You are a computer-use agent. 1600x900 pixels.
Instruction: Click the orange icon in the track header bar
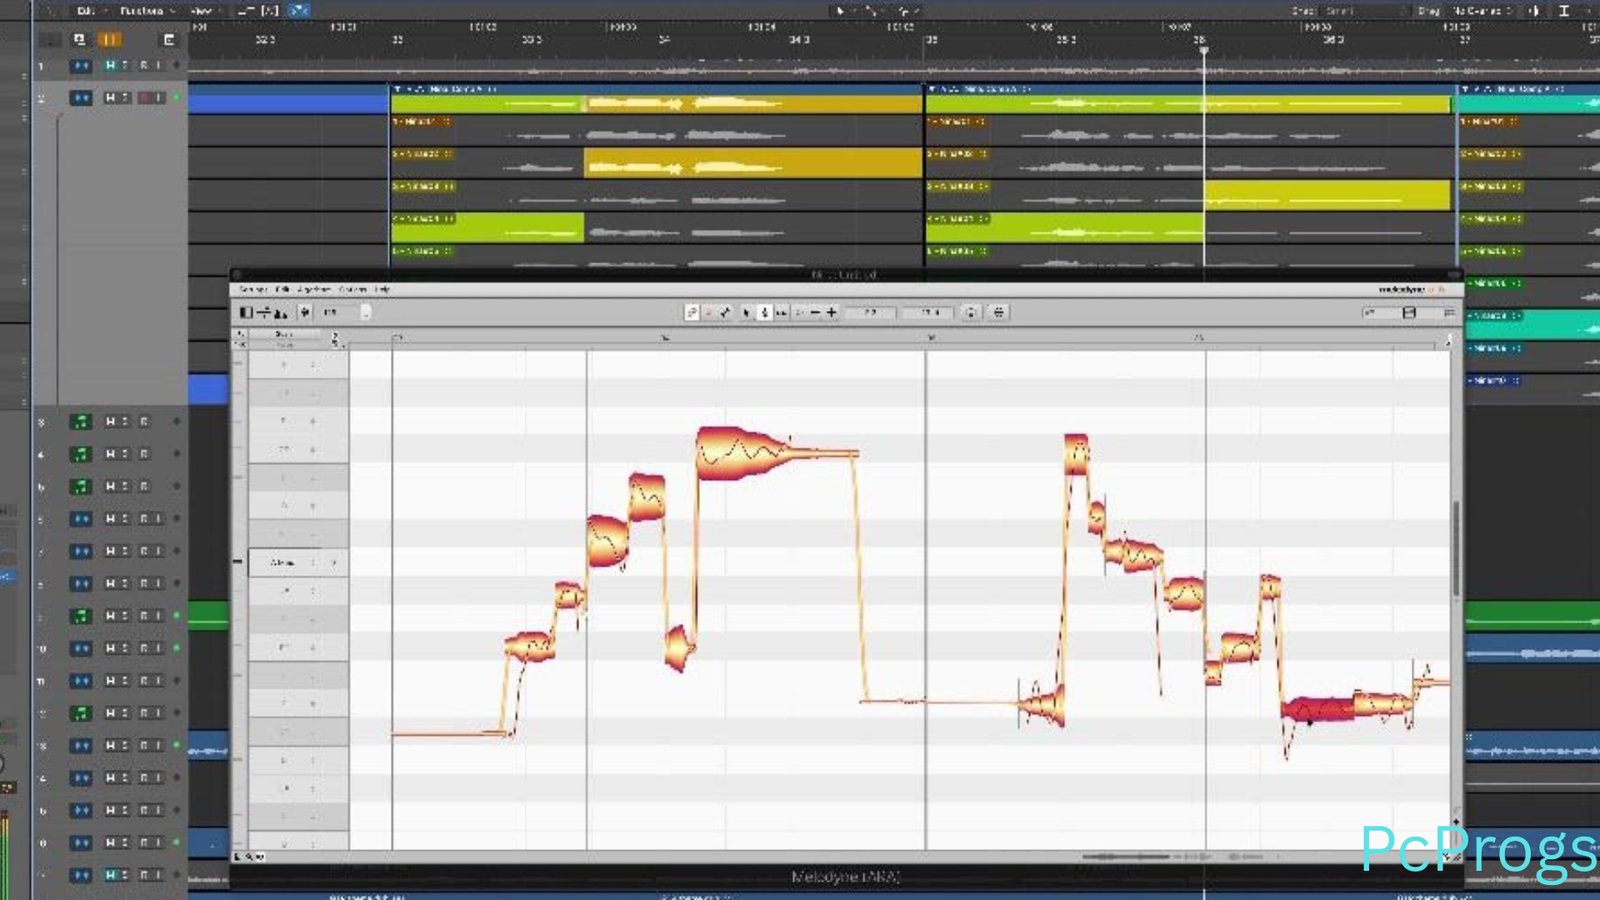[x=109, y=40]
